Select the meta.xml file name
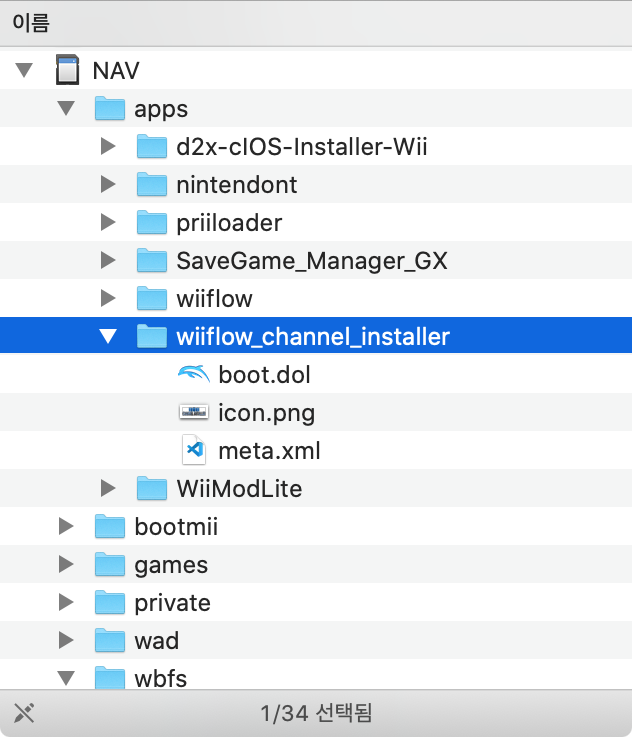The image size is (632, 737). click(x=269, y=451)
